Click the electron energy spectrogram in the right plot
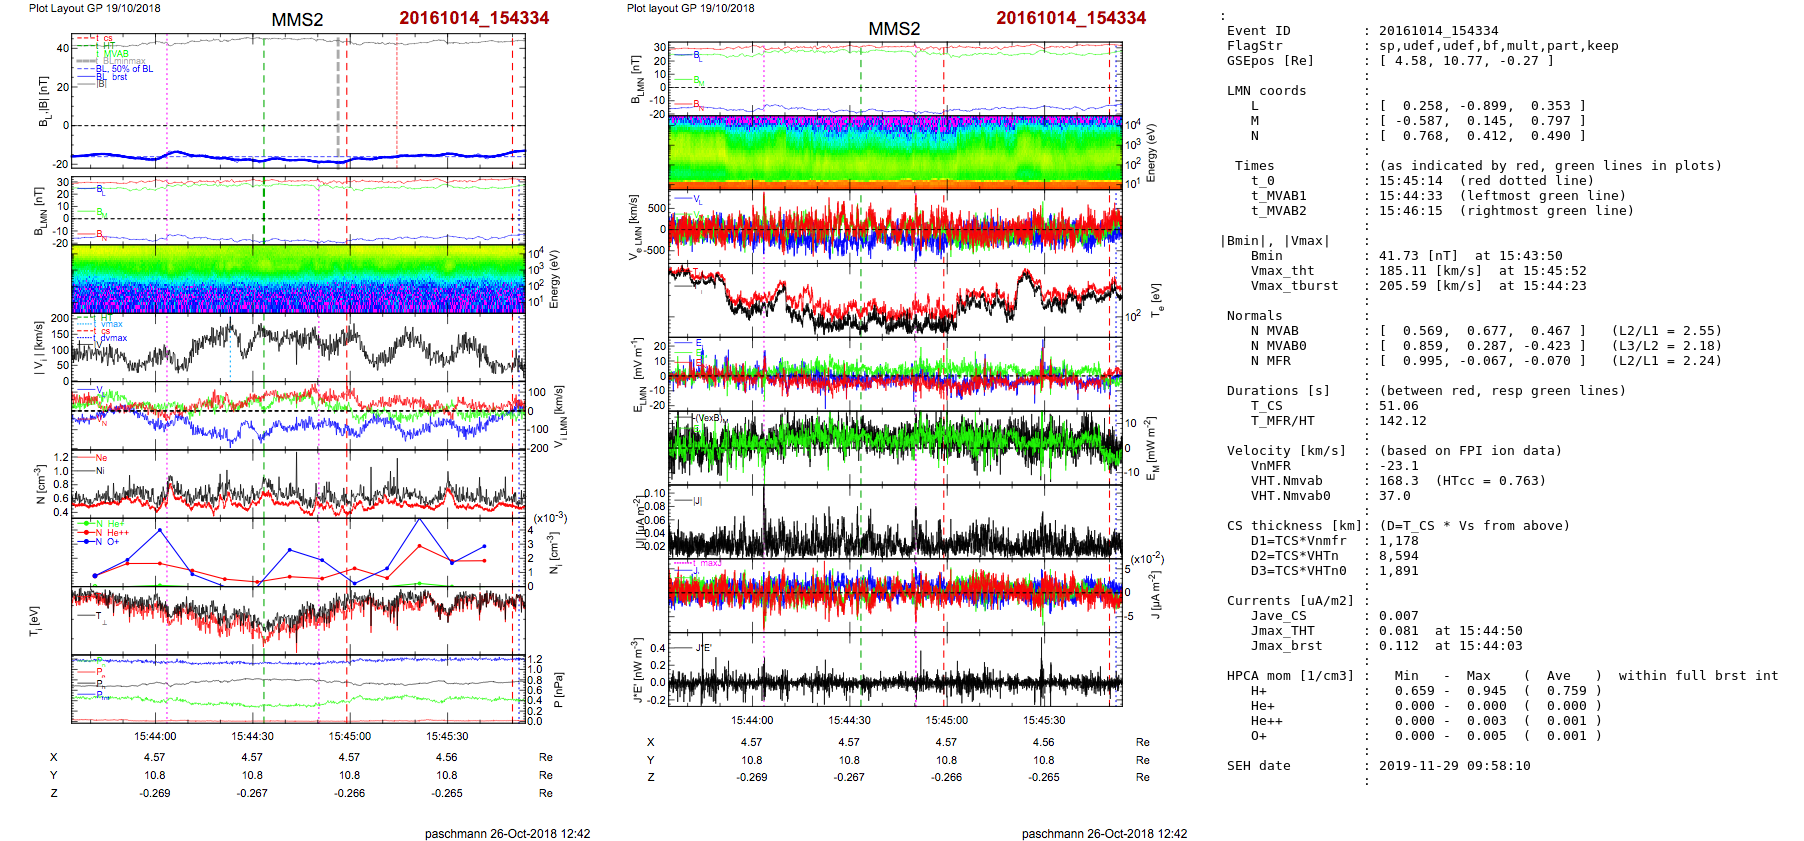Image resolution: width=1804 pixels, height=841 pixels. (x=894, y=152)
